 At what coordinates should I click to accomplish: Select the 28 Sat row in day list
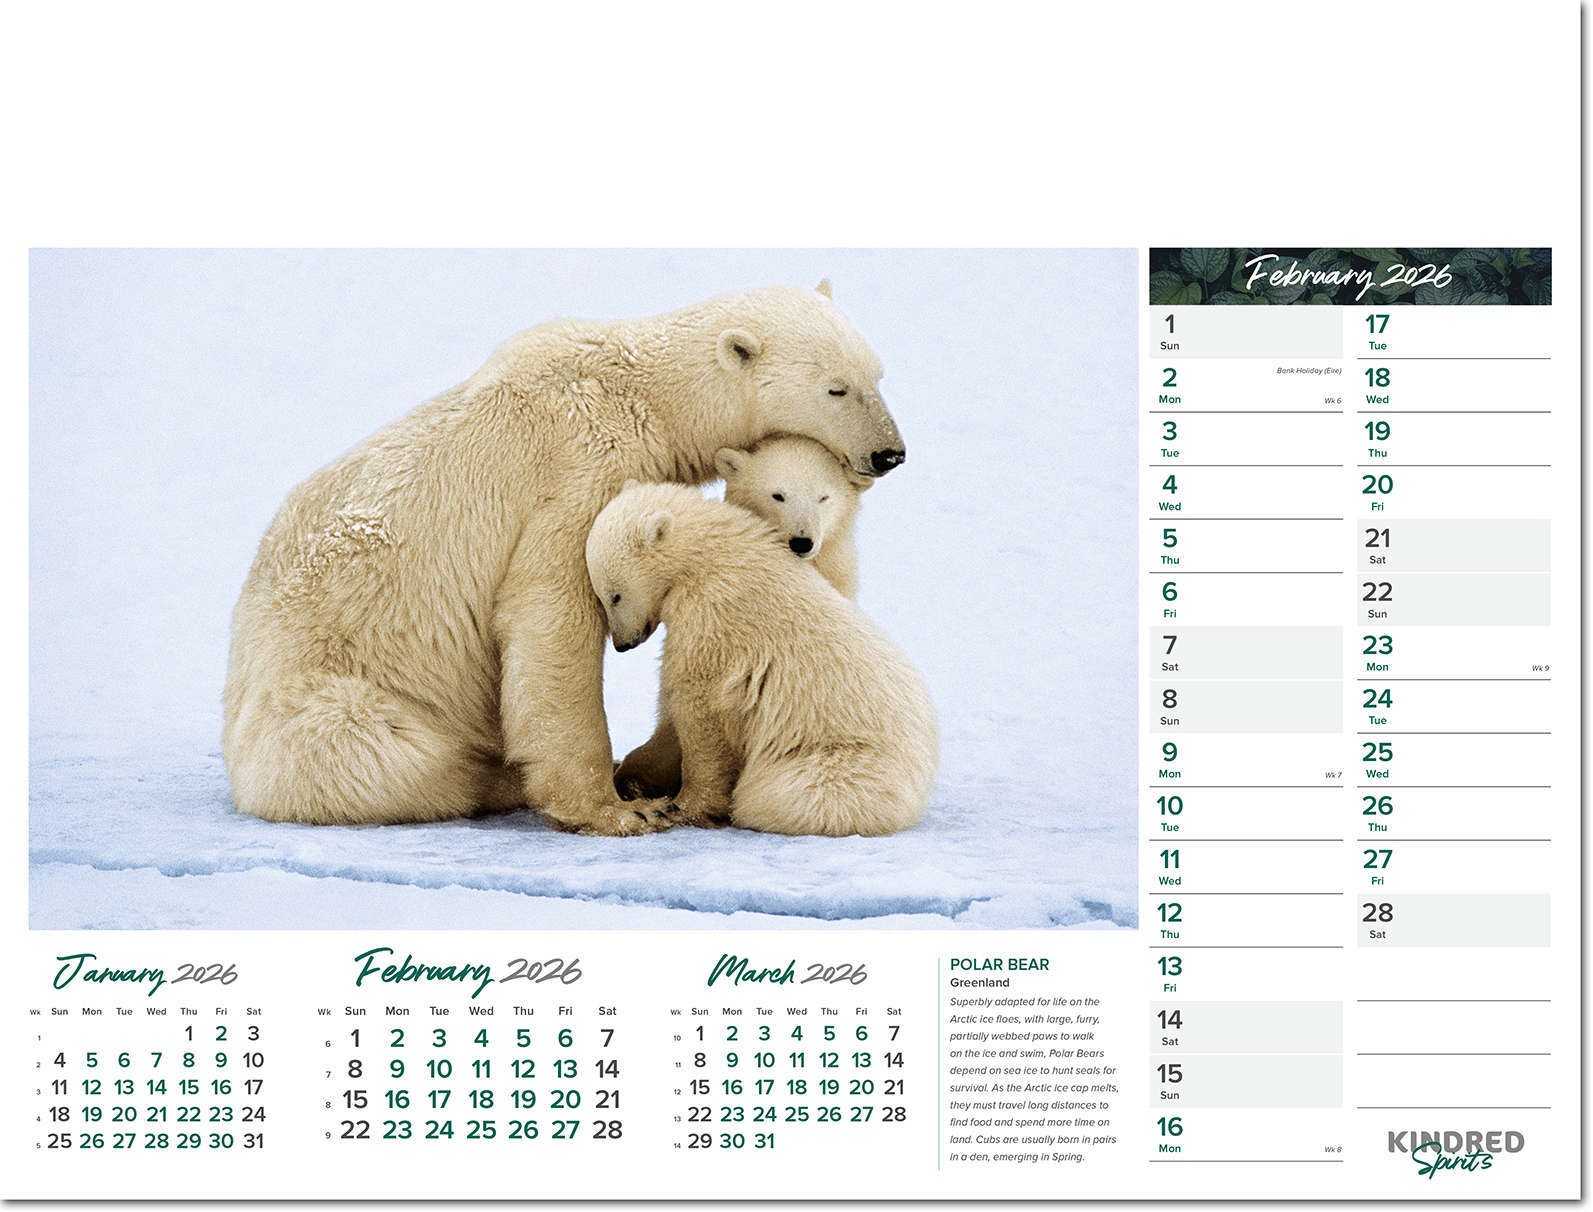[1452, 921]
